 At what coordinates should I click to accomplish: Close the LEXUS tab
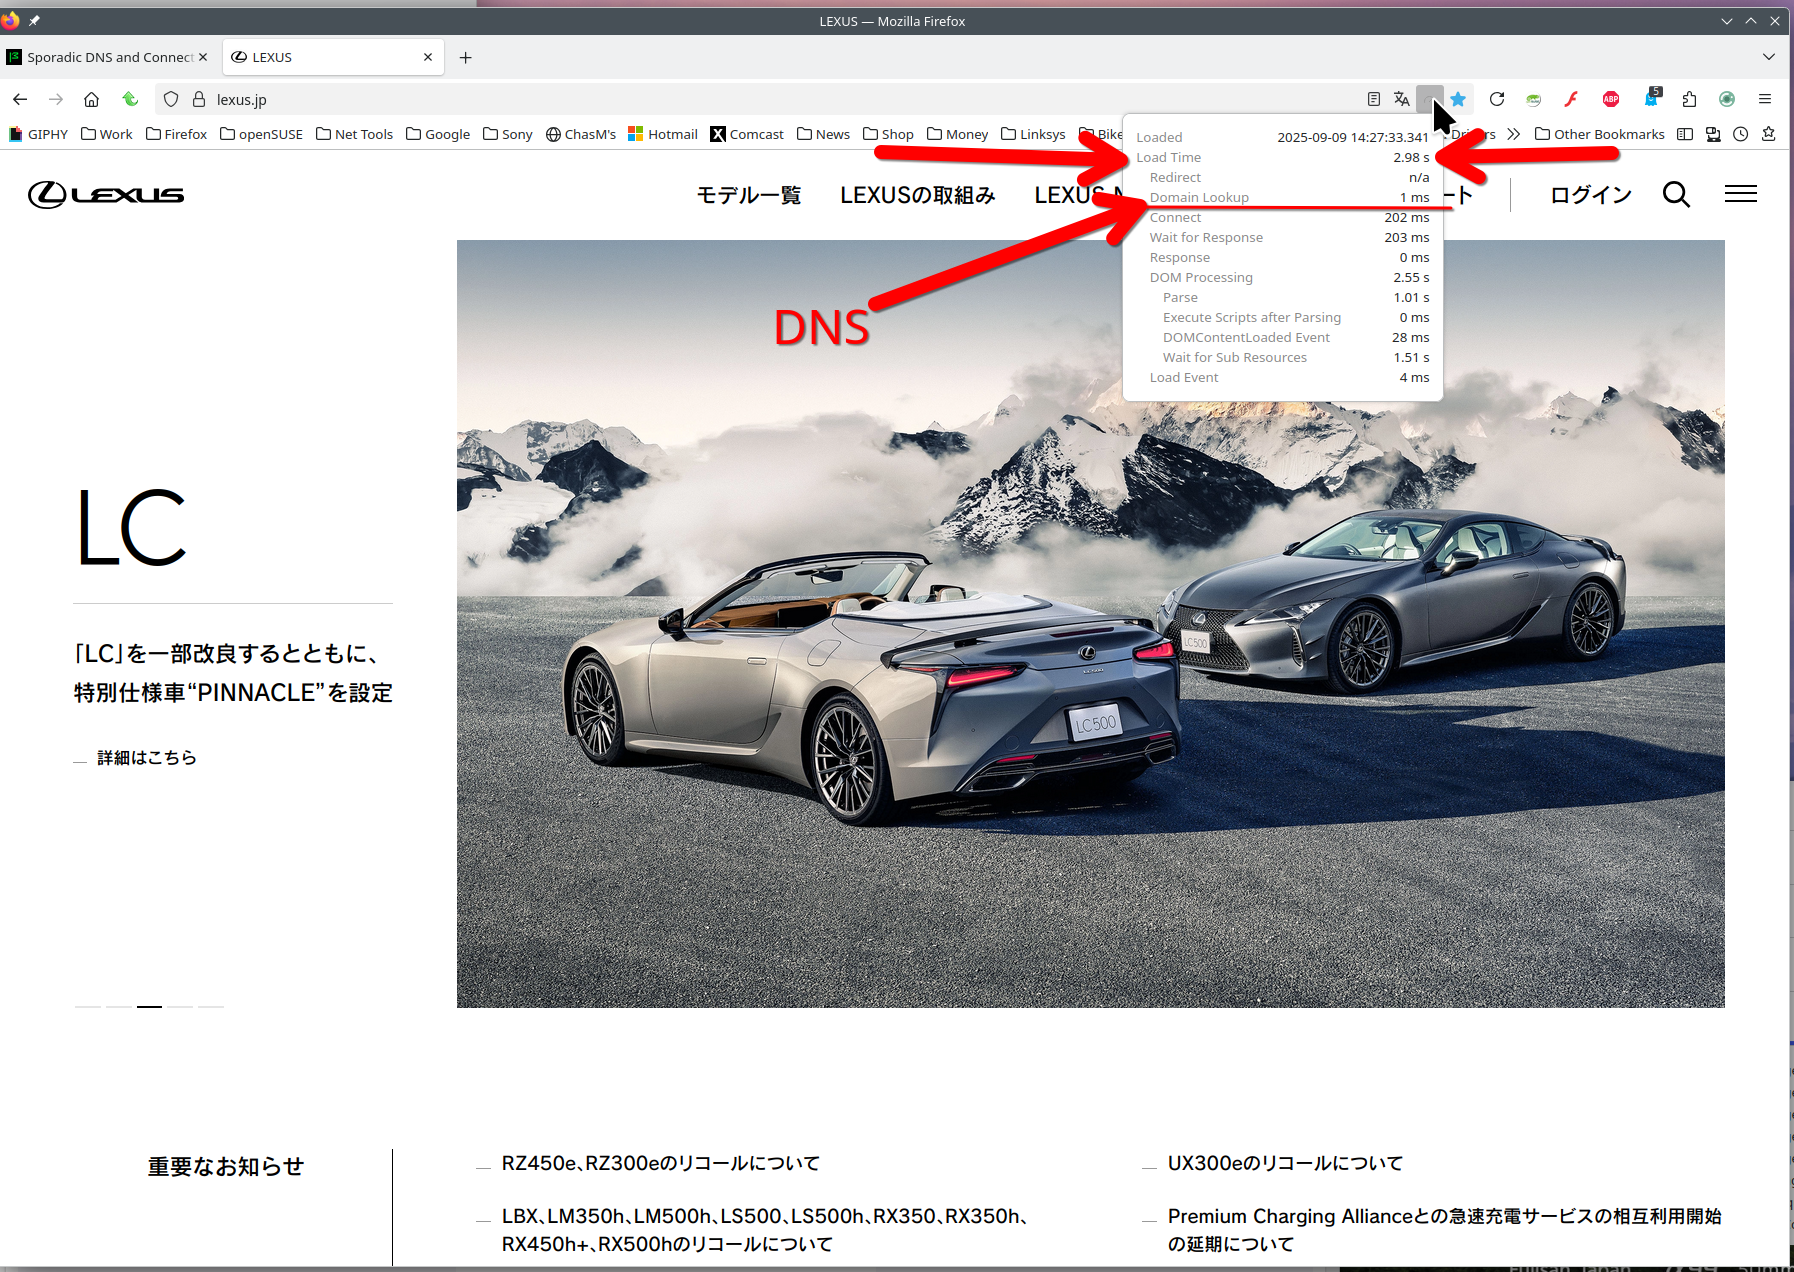click(428, 57)
